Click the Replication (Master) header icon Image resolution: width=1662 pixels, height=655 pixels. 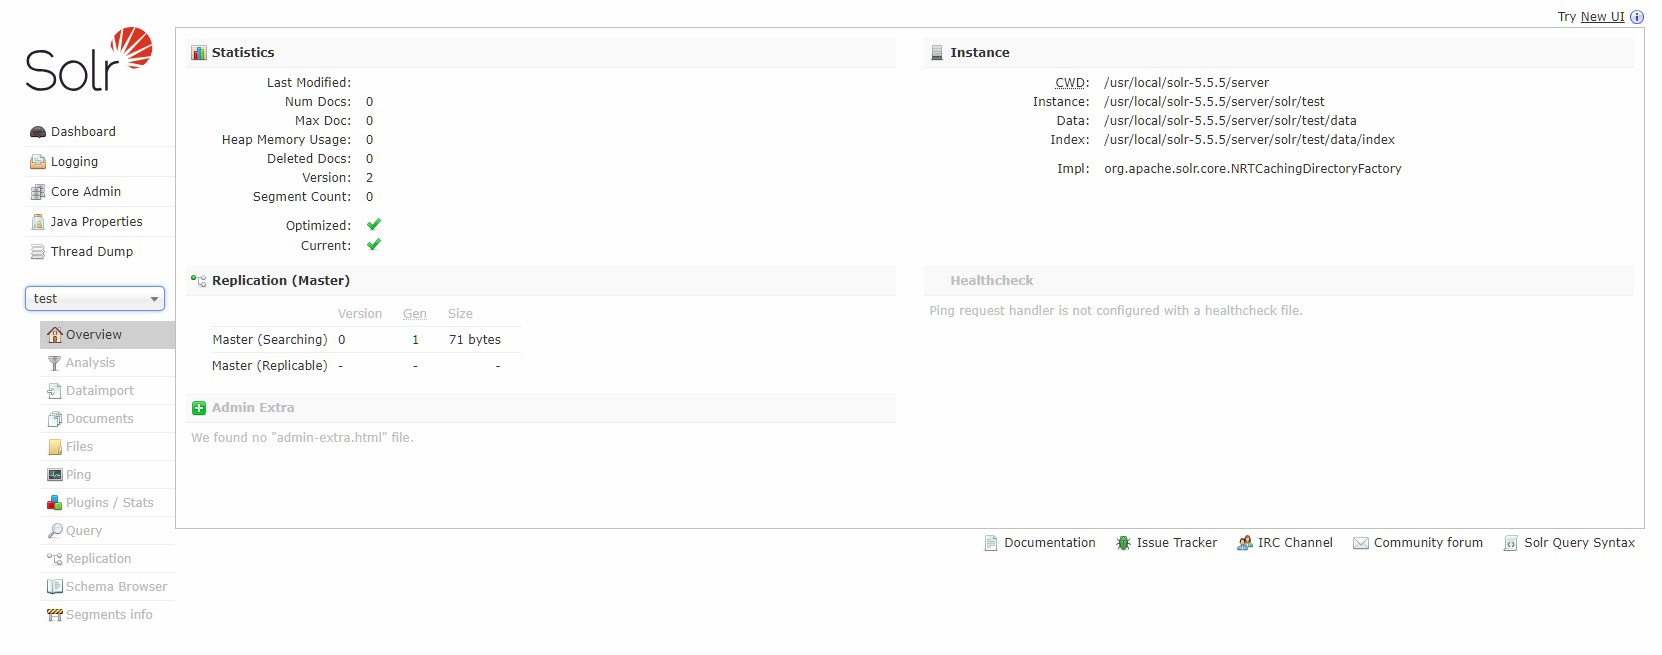[199, 281]
